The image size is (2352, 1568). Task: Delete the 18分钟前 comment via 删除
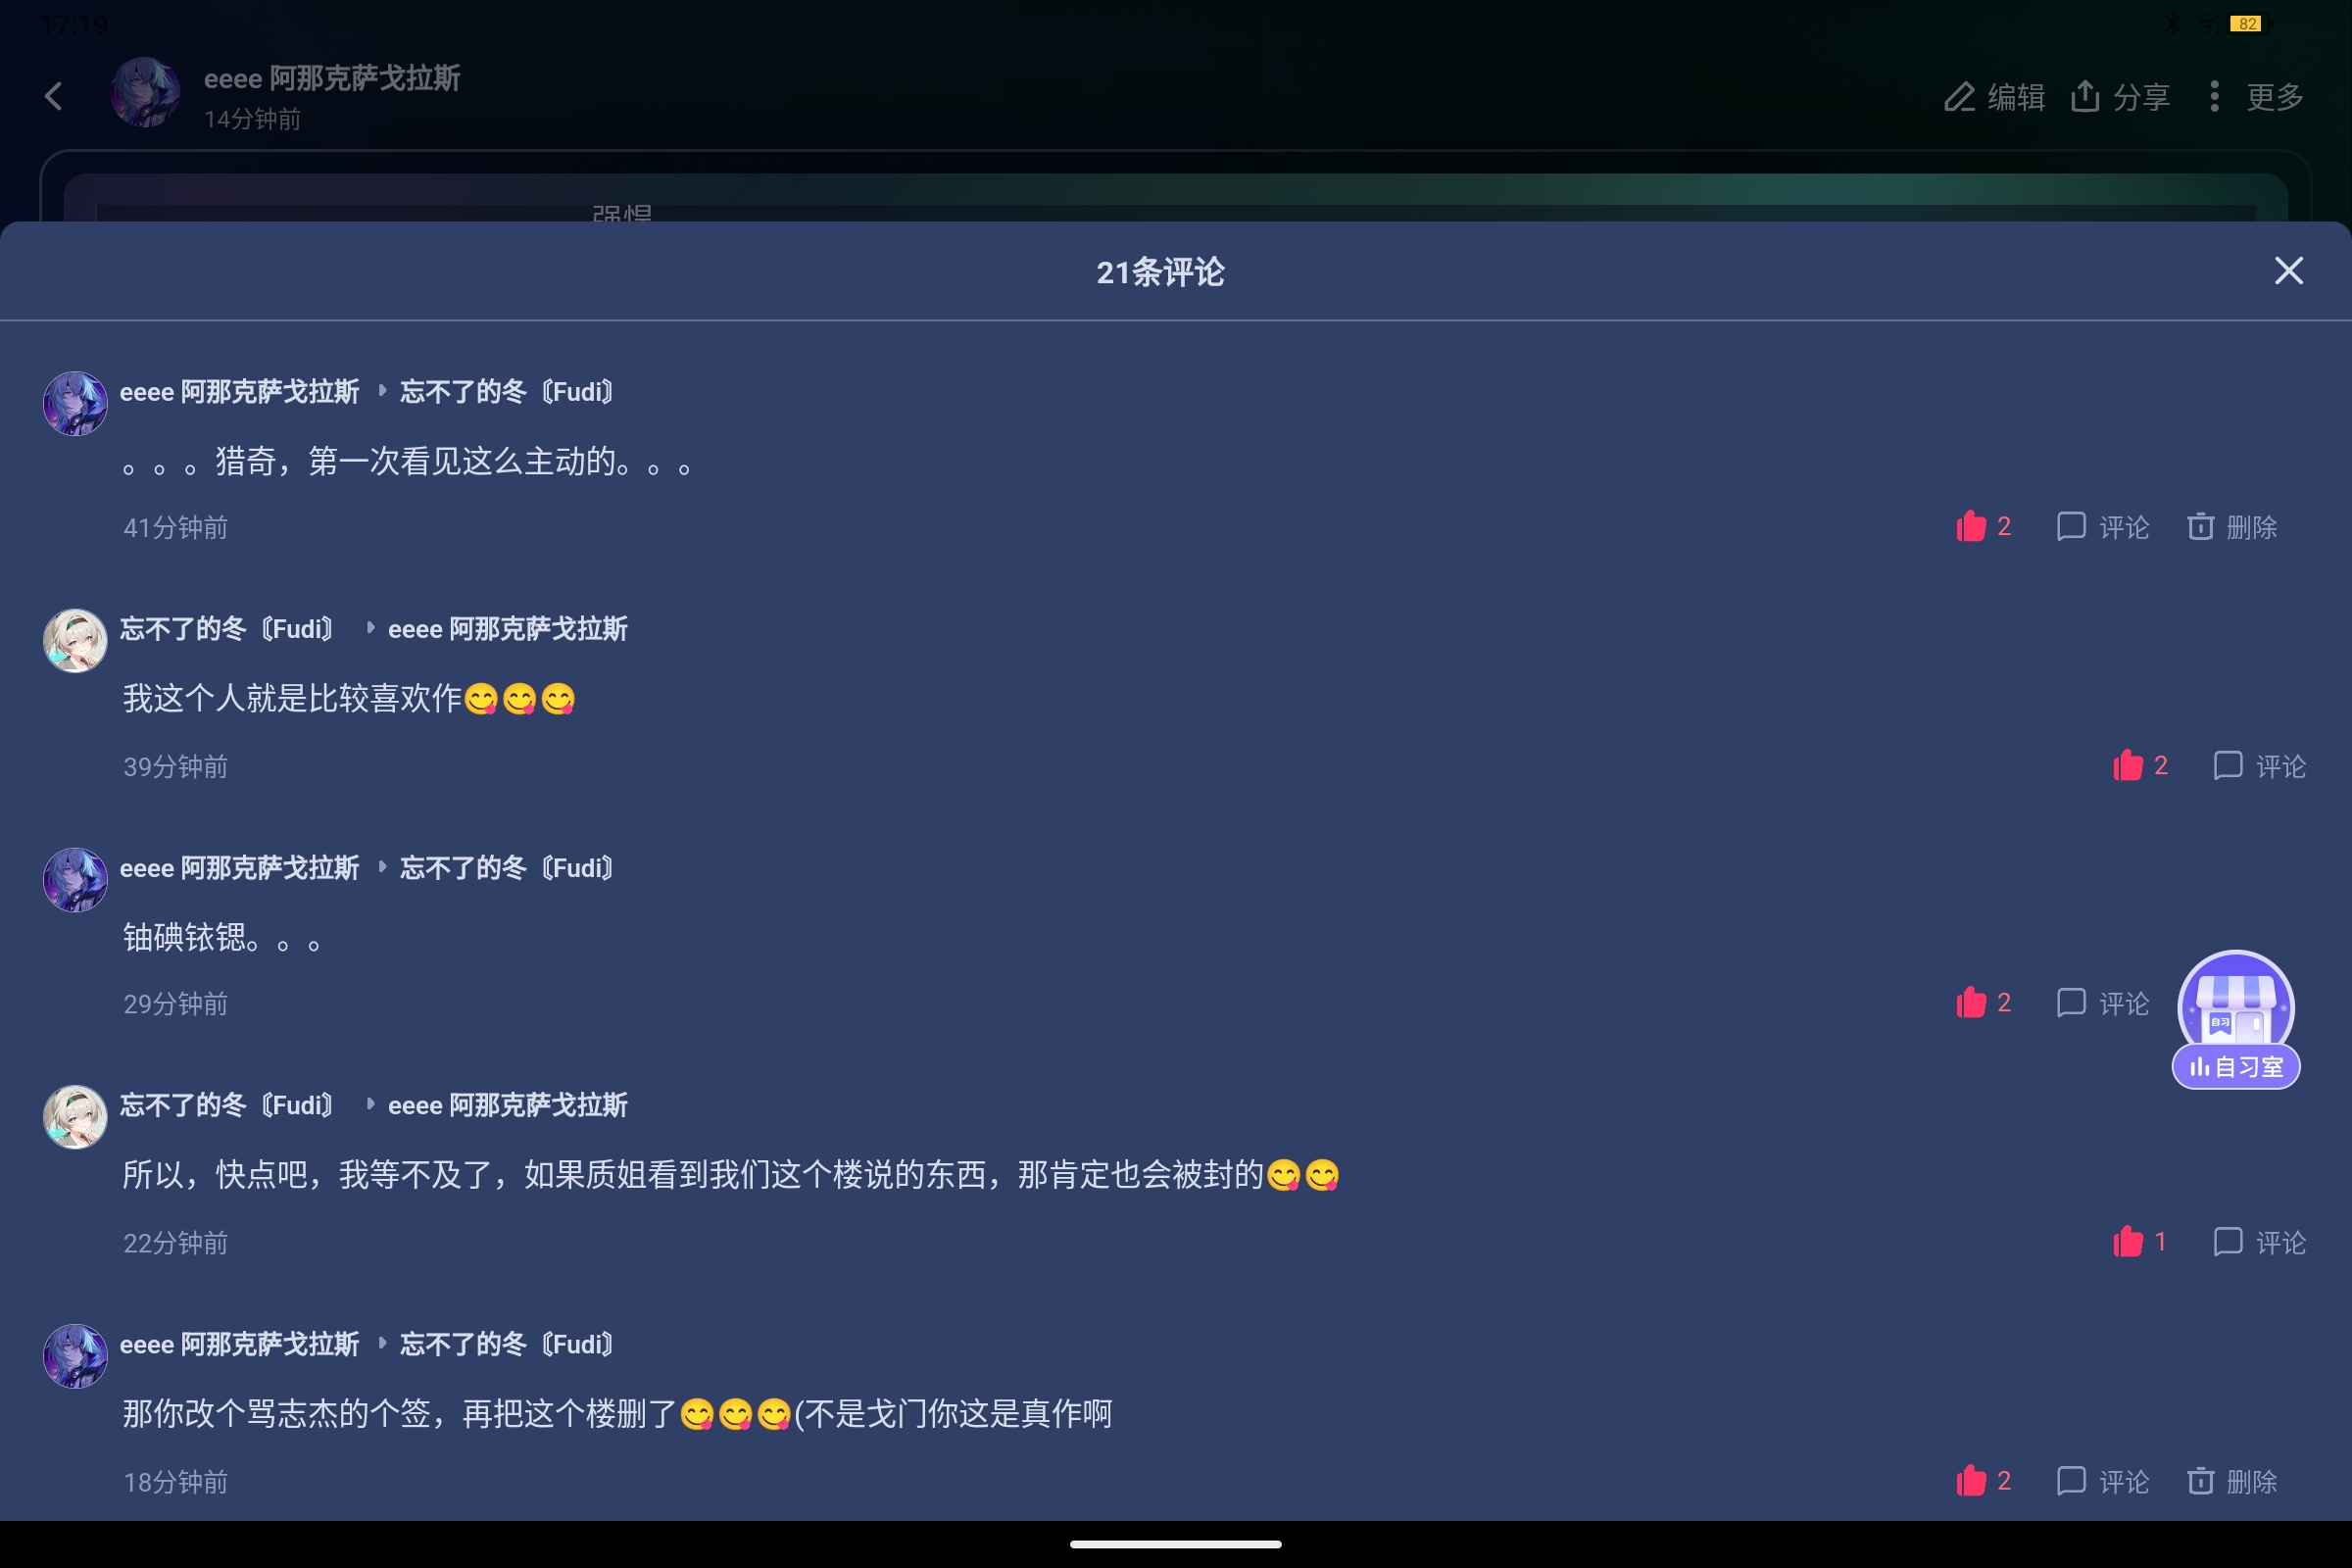[x=2231, y=1480]
